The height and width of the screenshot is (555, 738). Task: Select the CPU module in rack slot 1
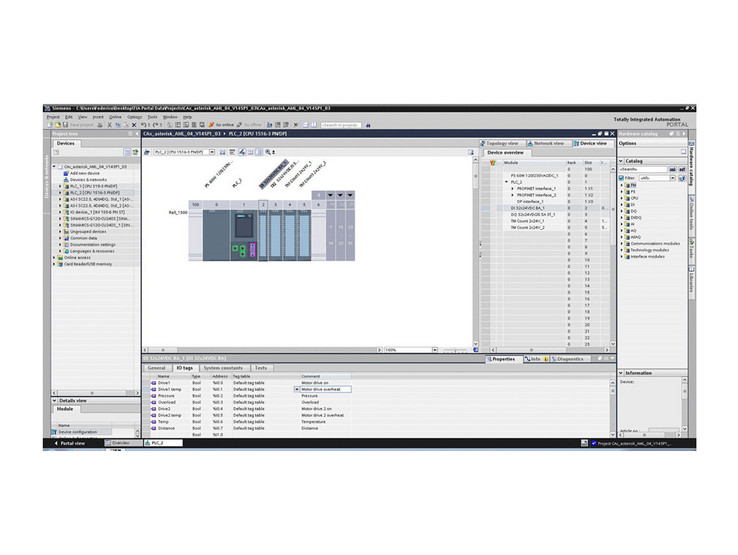244,235
